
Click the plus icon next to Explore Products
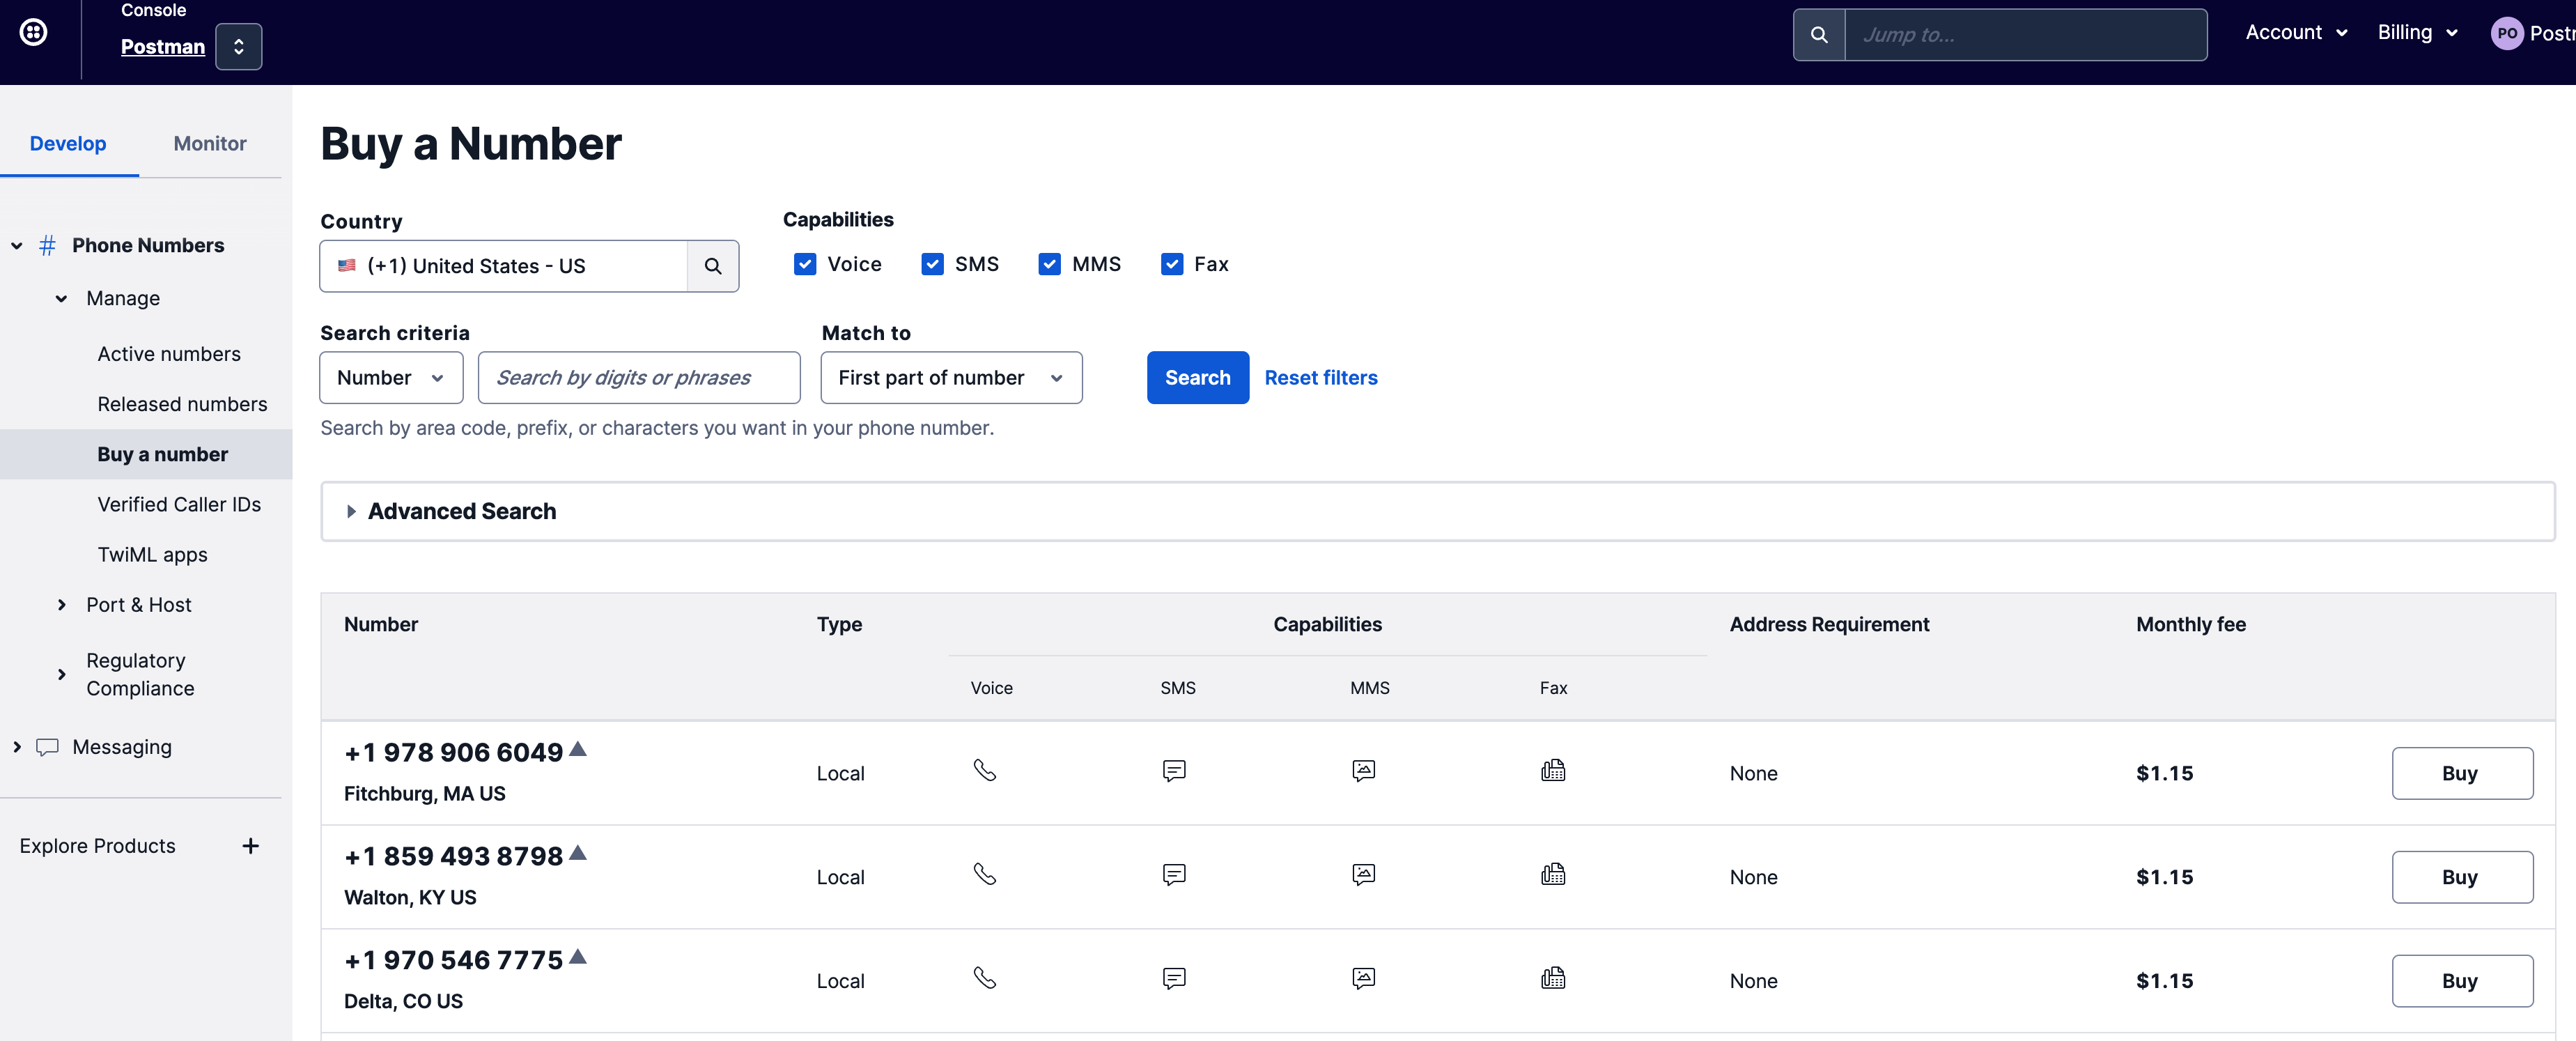(x=250, y=846)
